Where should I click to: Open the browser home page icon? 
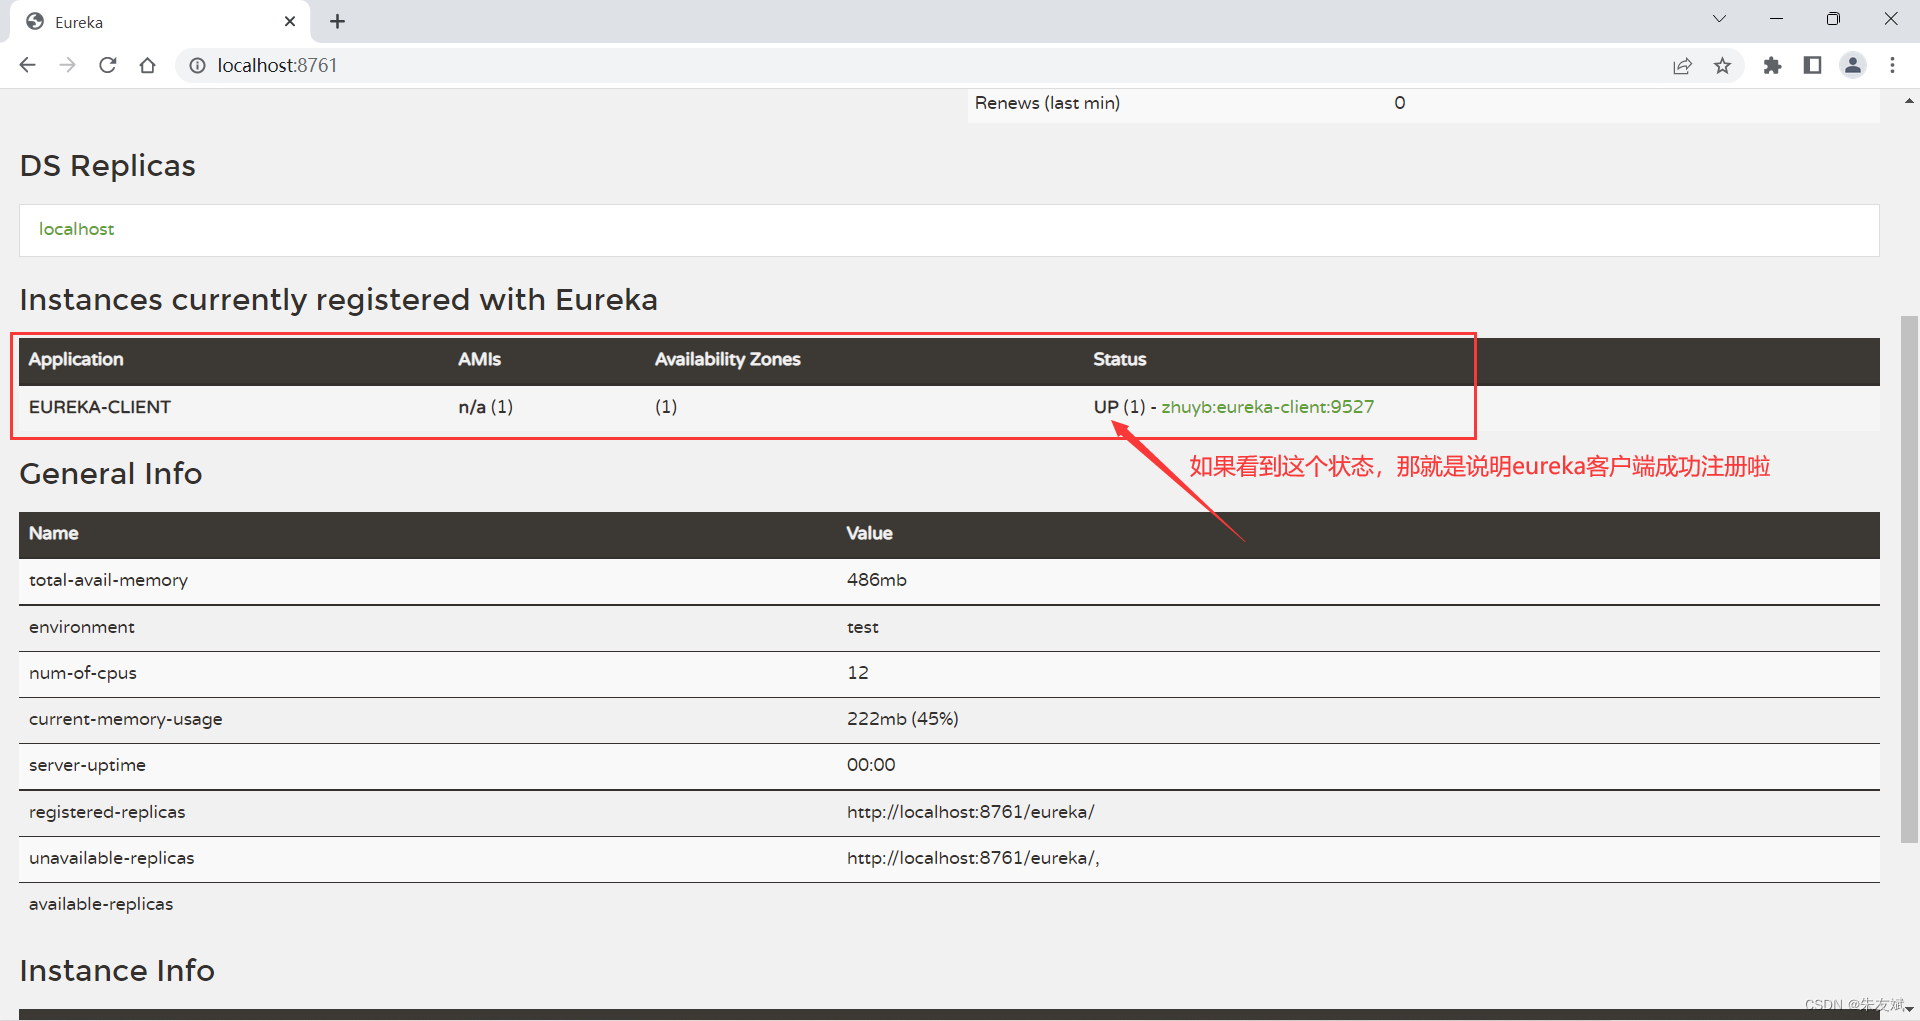pyautogui.click(x=148, y=65)
